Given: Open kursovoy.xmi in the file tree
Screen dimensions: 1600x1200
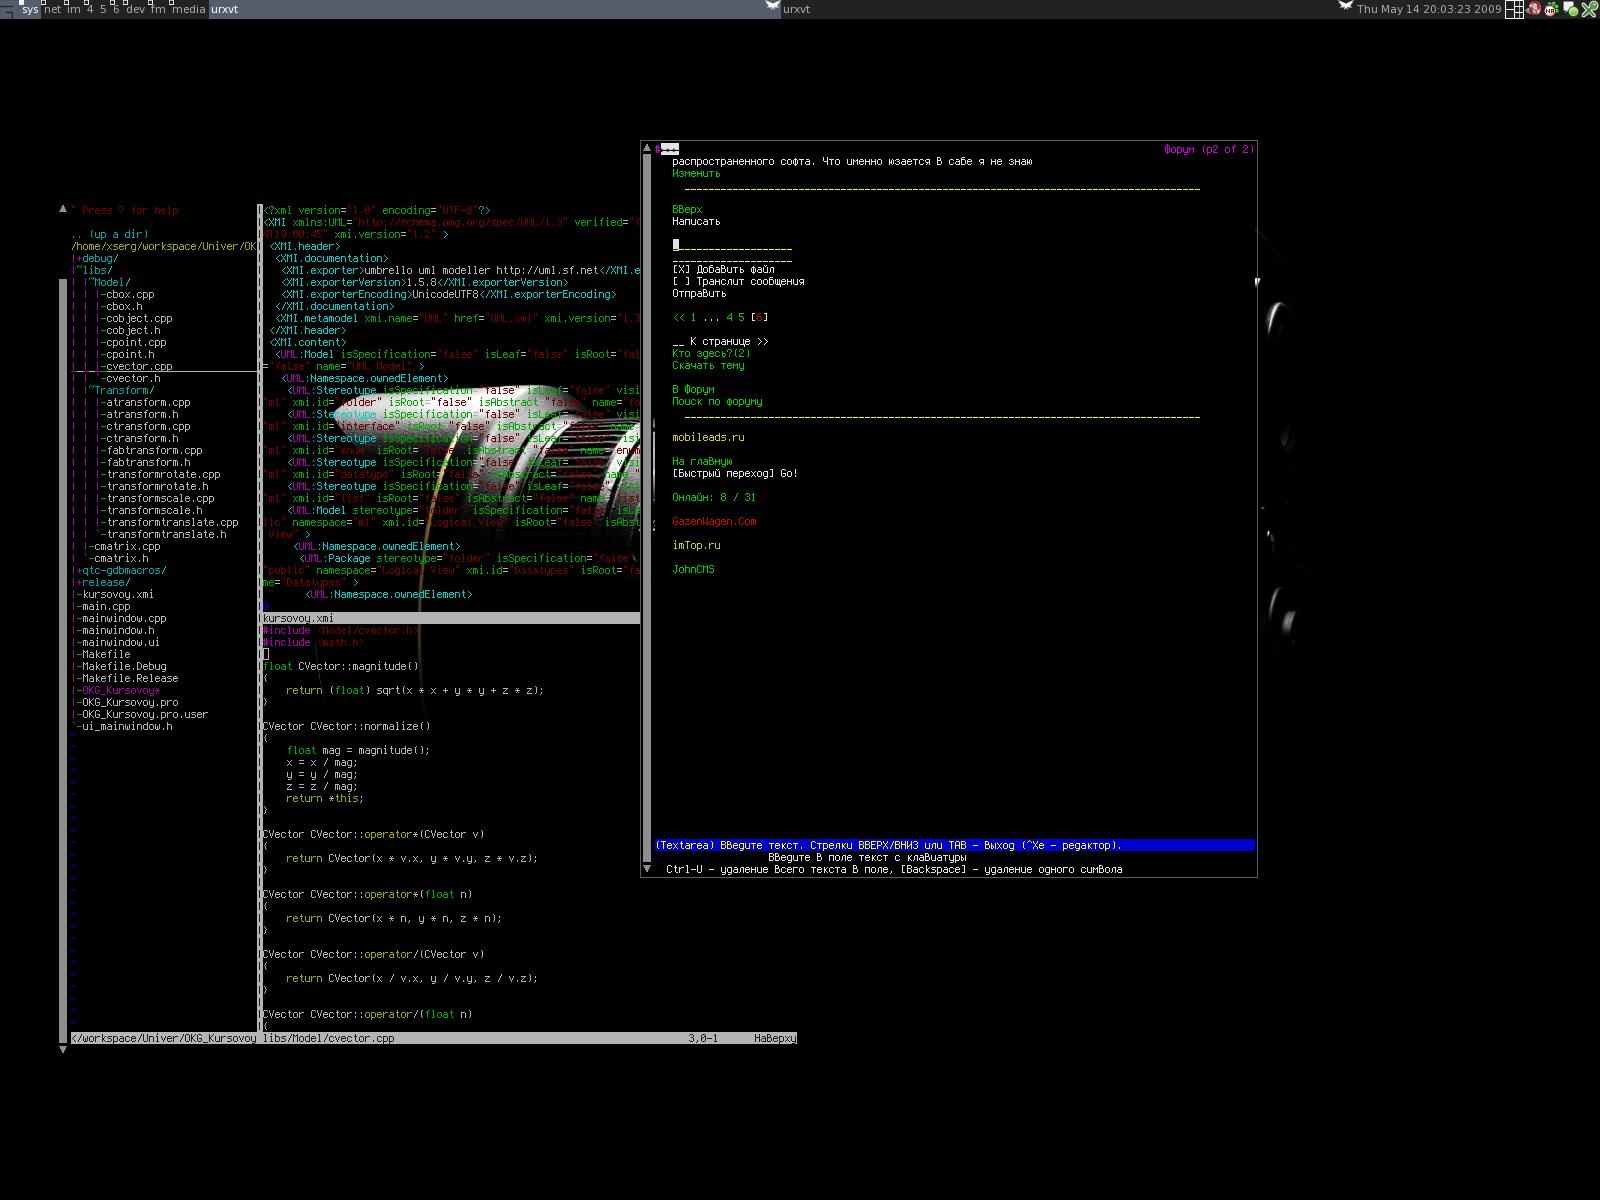Looking at the screenshot, I should pos(118,594).
